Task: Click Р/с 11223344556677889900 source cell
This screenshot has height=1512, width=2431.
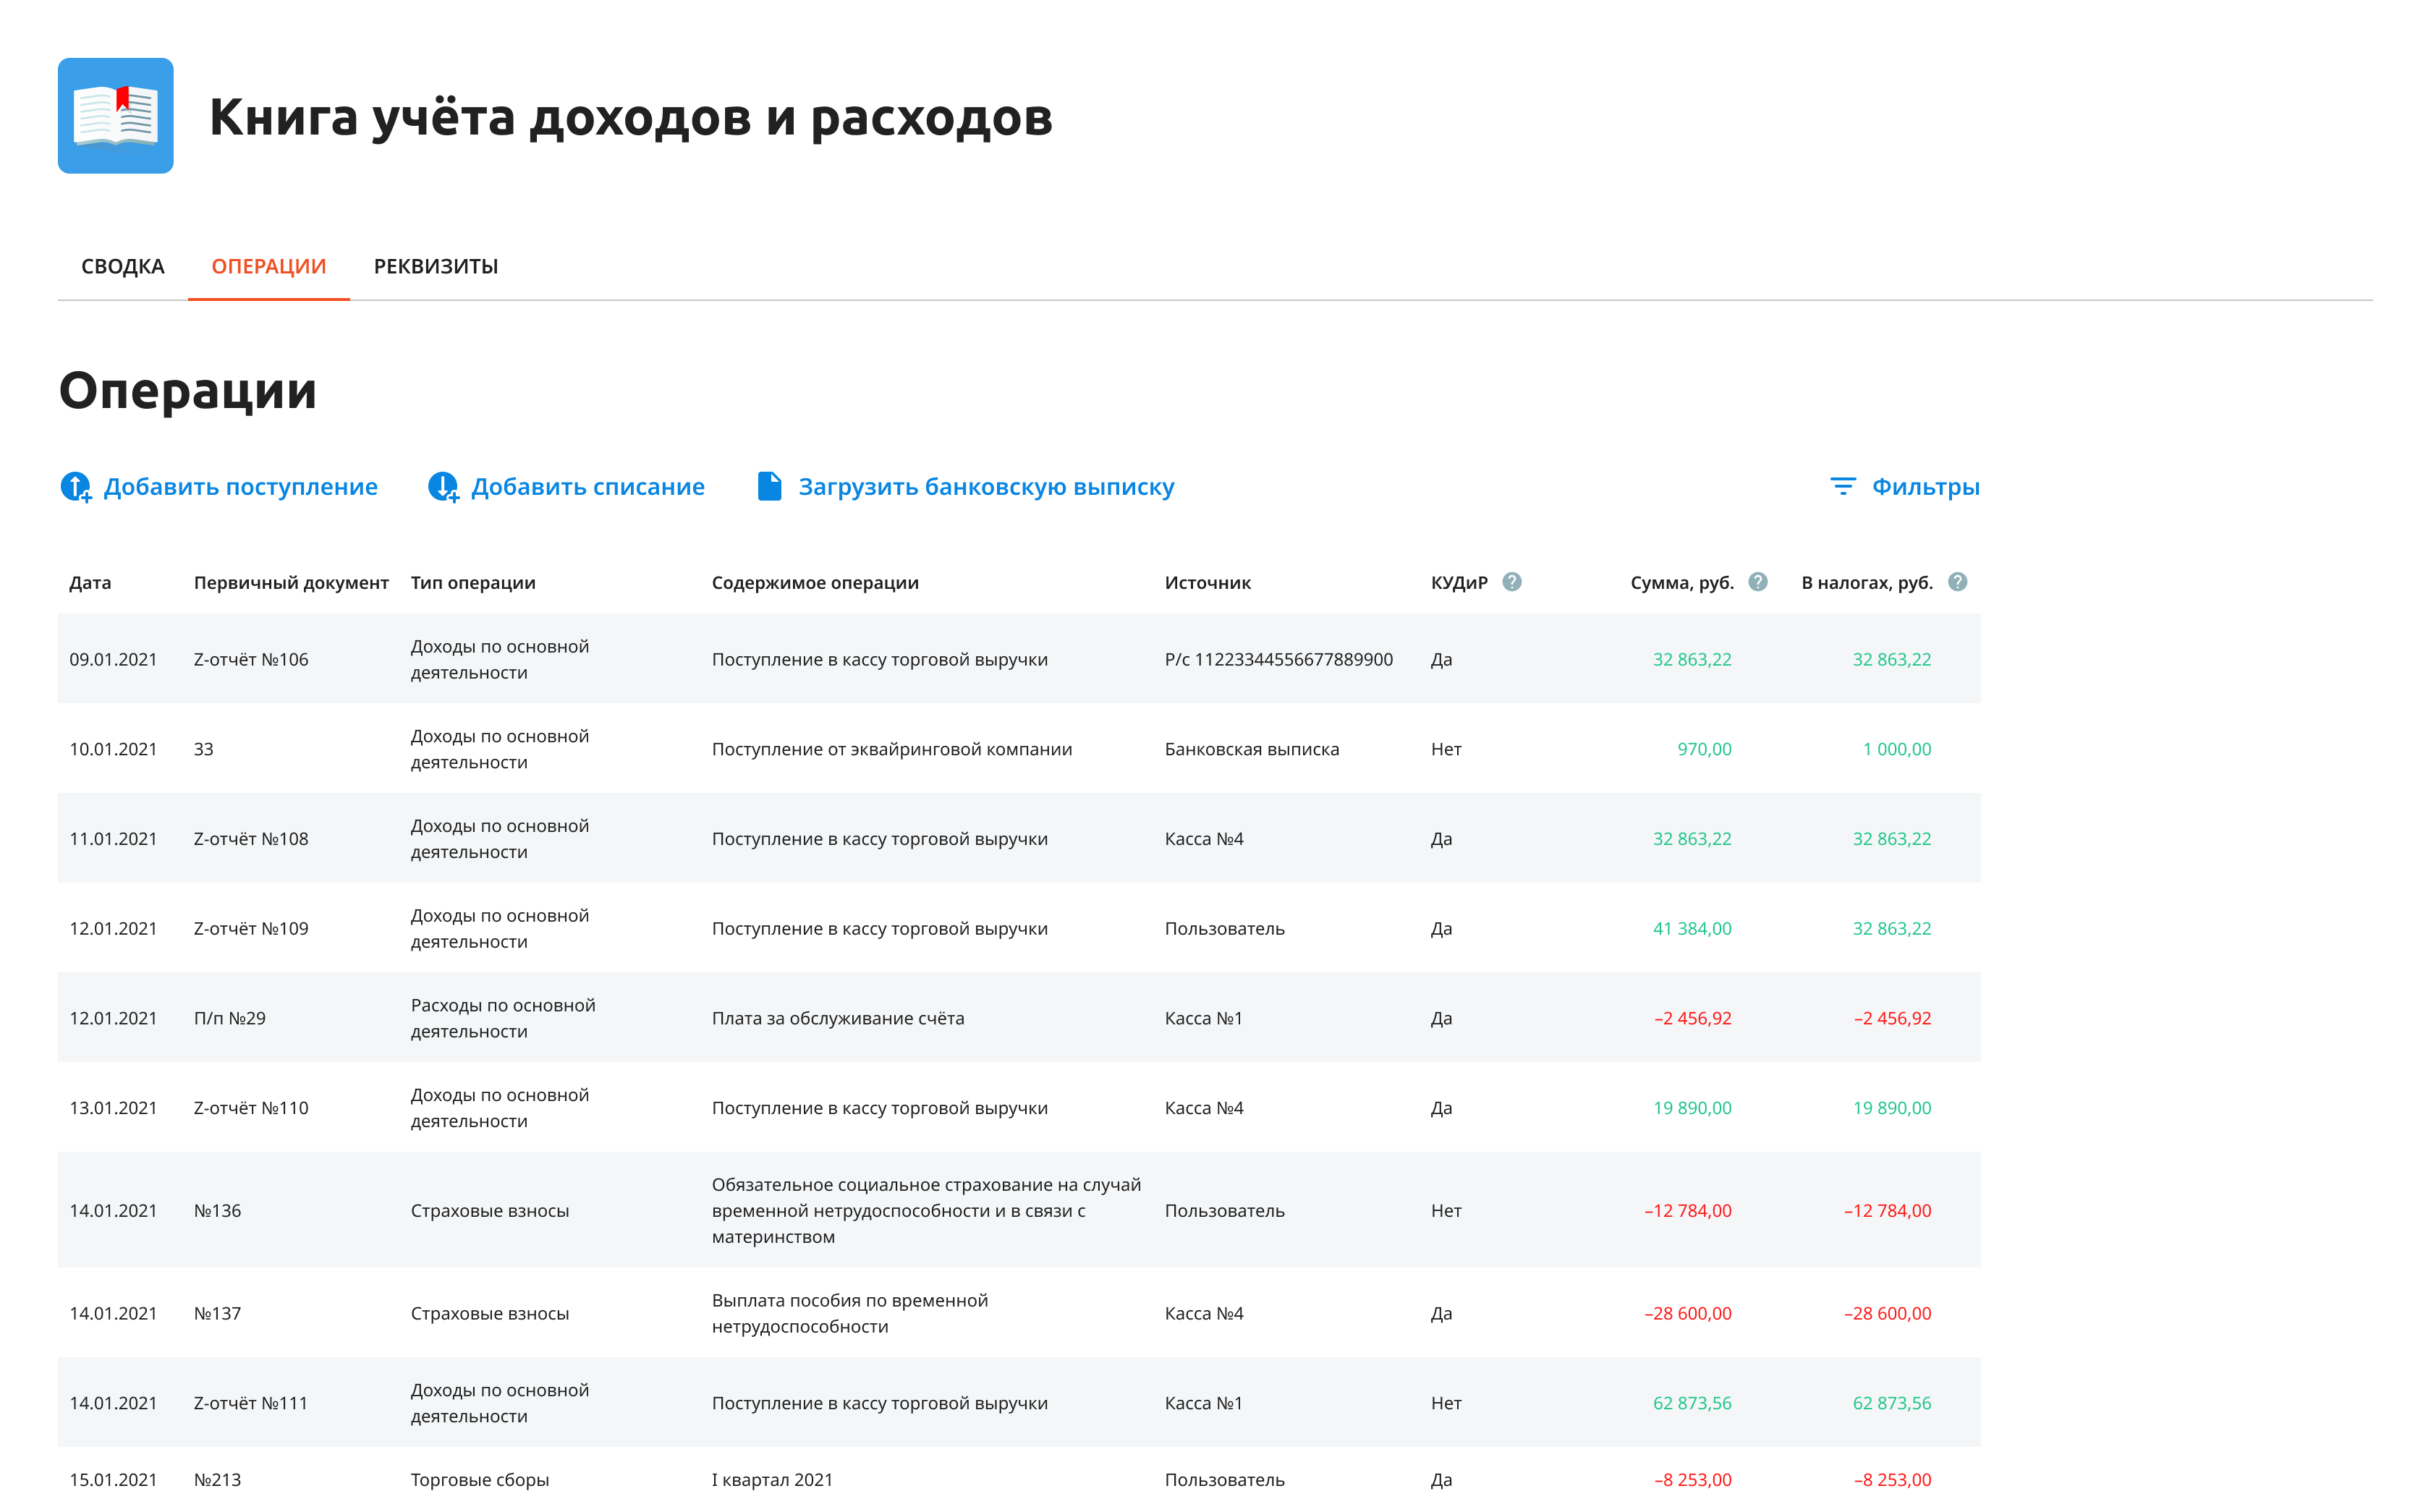Action: coord(1278,660)
